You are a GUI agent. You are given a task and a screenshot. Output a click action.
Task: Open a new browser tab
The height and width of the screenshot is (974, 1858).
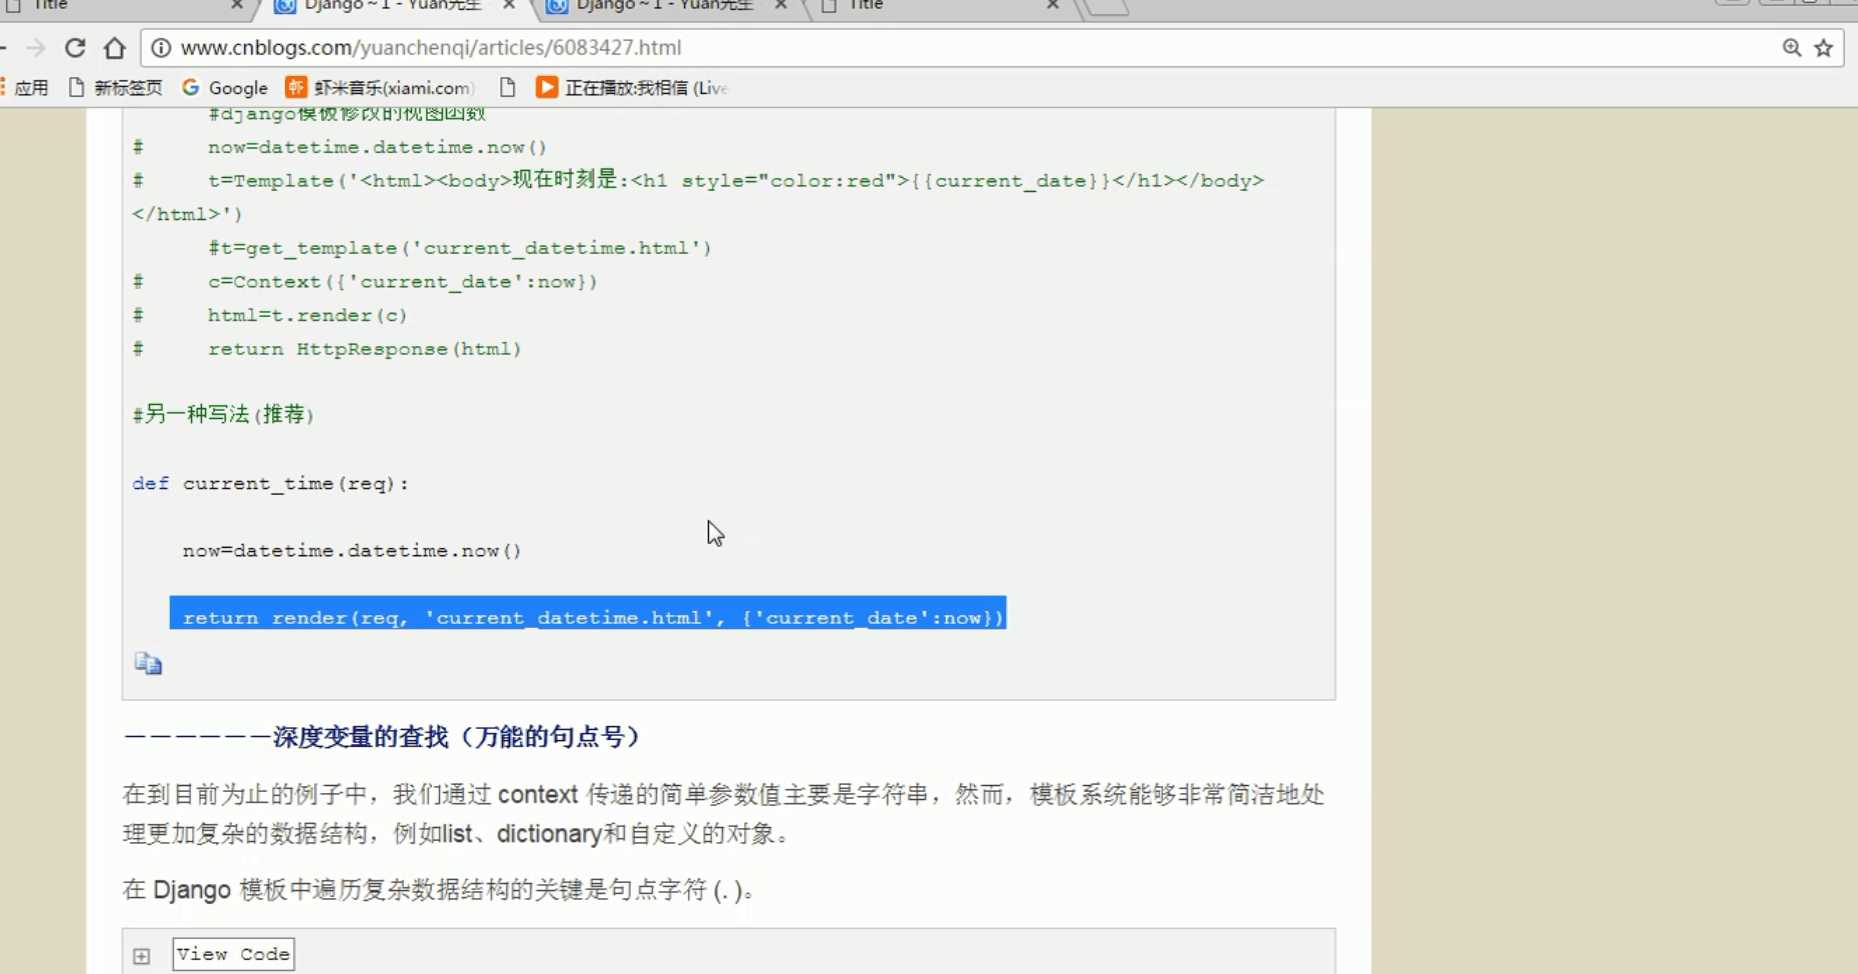click(1106, 7)
